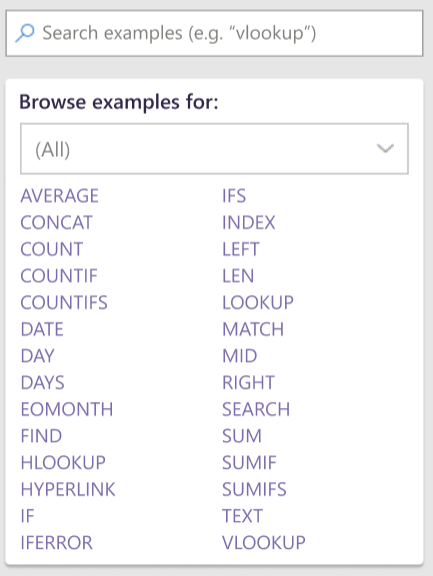The height and width of the screenshot is (576, 433).
Task: Open the (All) category dropdown
Action: click(214, 149)
